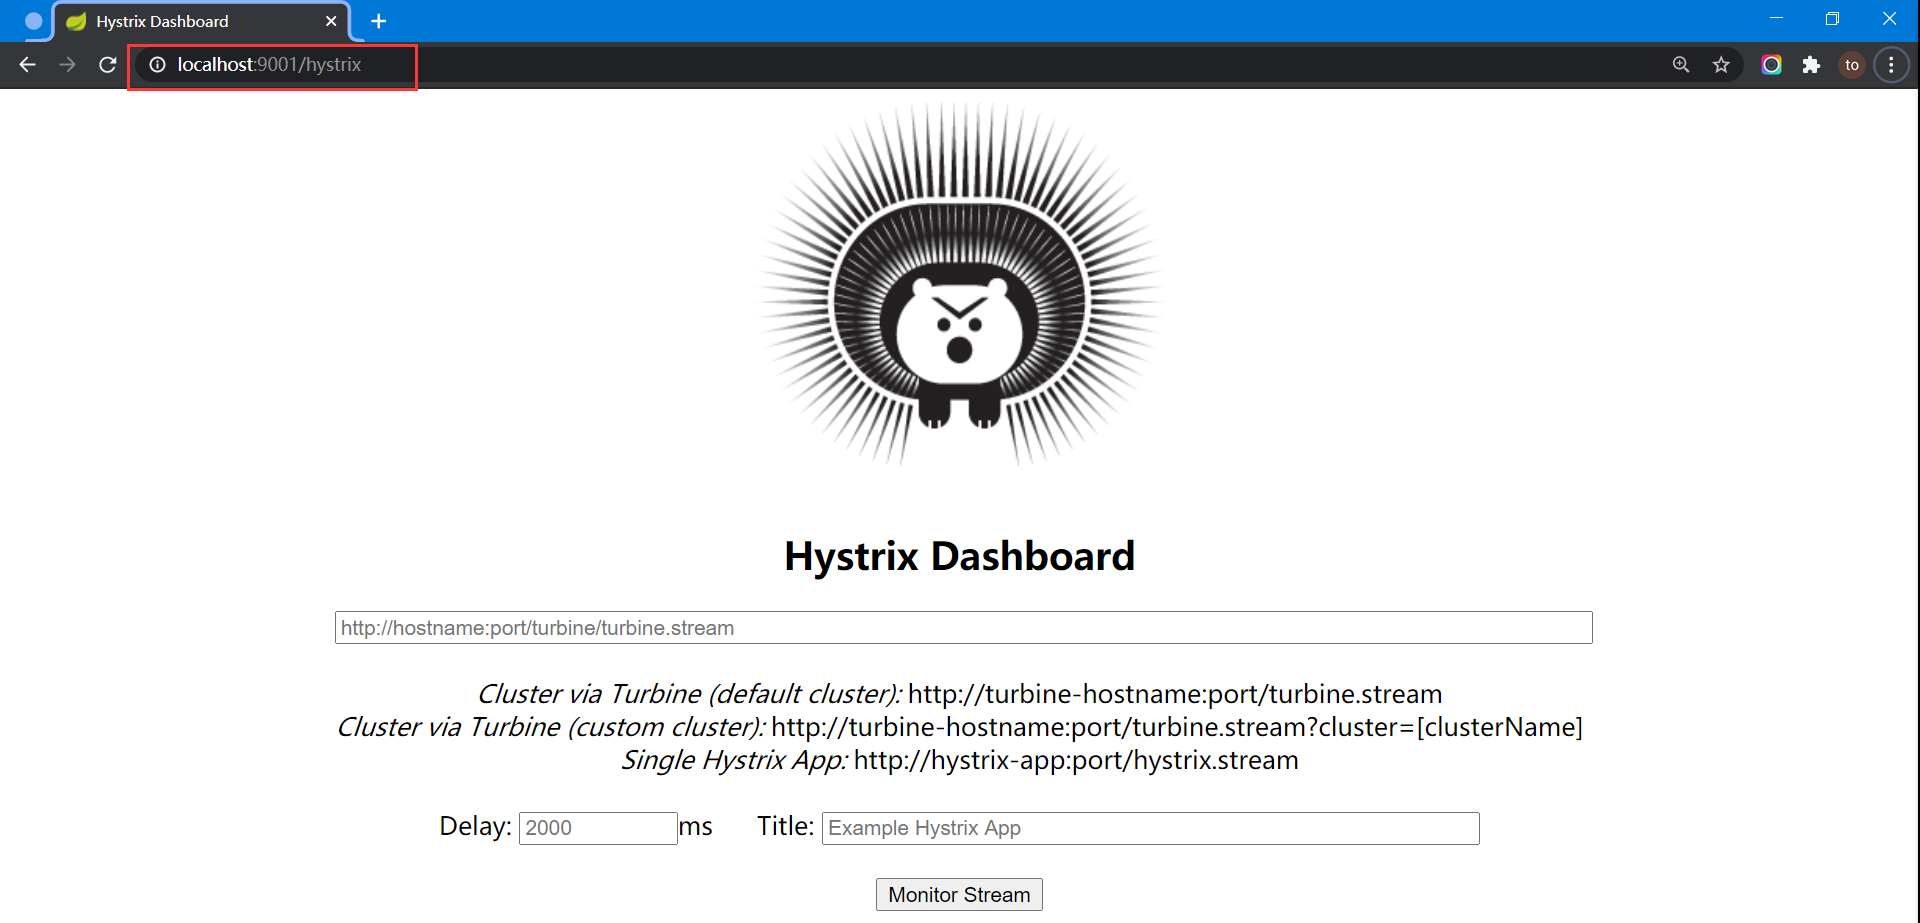Focus the Delay input field
The image size is (1920, 923).
point(598,828)
